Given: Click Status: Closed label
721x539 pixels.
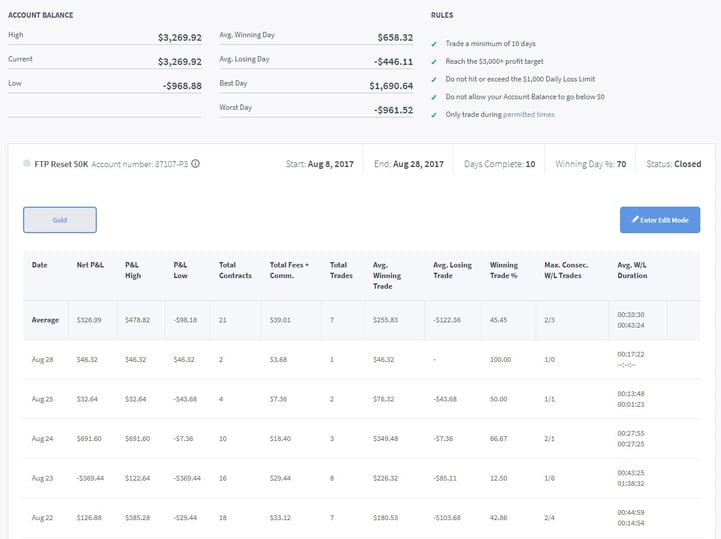Looking at the screenshot, I should (674, 164).
